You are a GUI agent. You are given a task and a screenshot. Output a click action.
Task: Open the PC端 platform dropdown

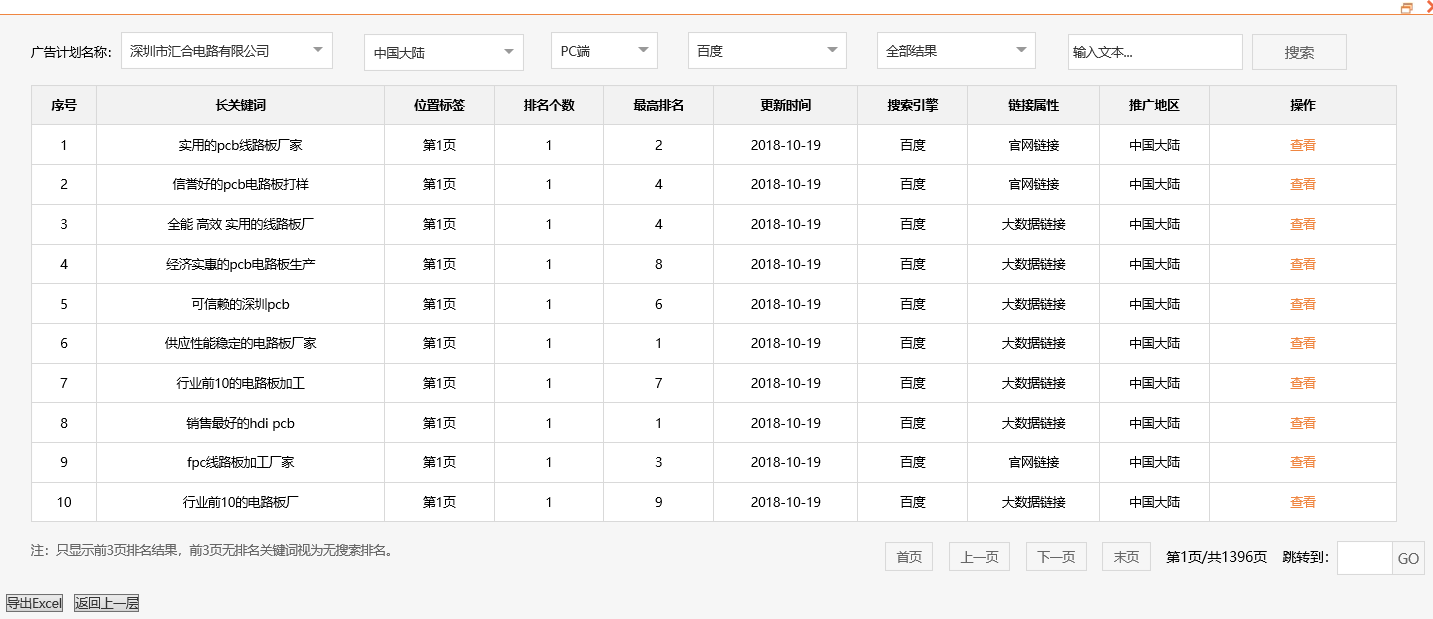(x=603, y=49)
